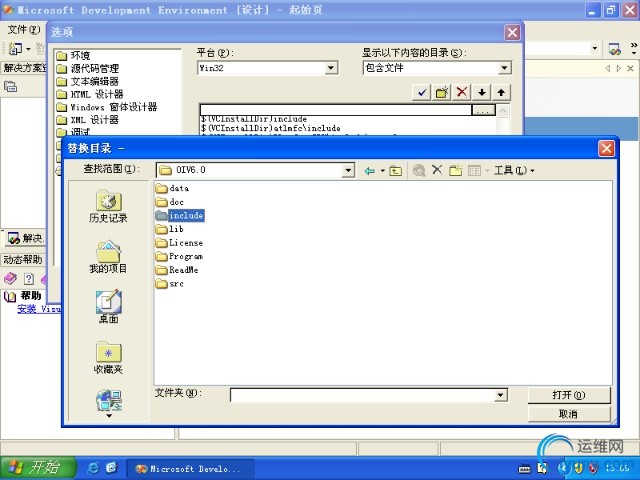Add a new directory line in the options dialog
The height and width of the screenshot is (480, 640).
442,93
